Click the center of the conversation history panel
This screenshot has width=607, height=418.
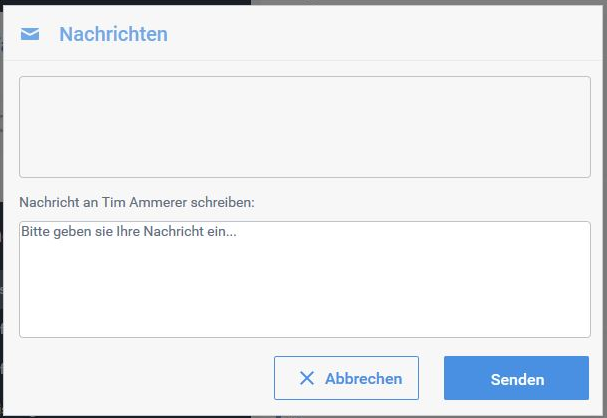click(304, 127)
